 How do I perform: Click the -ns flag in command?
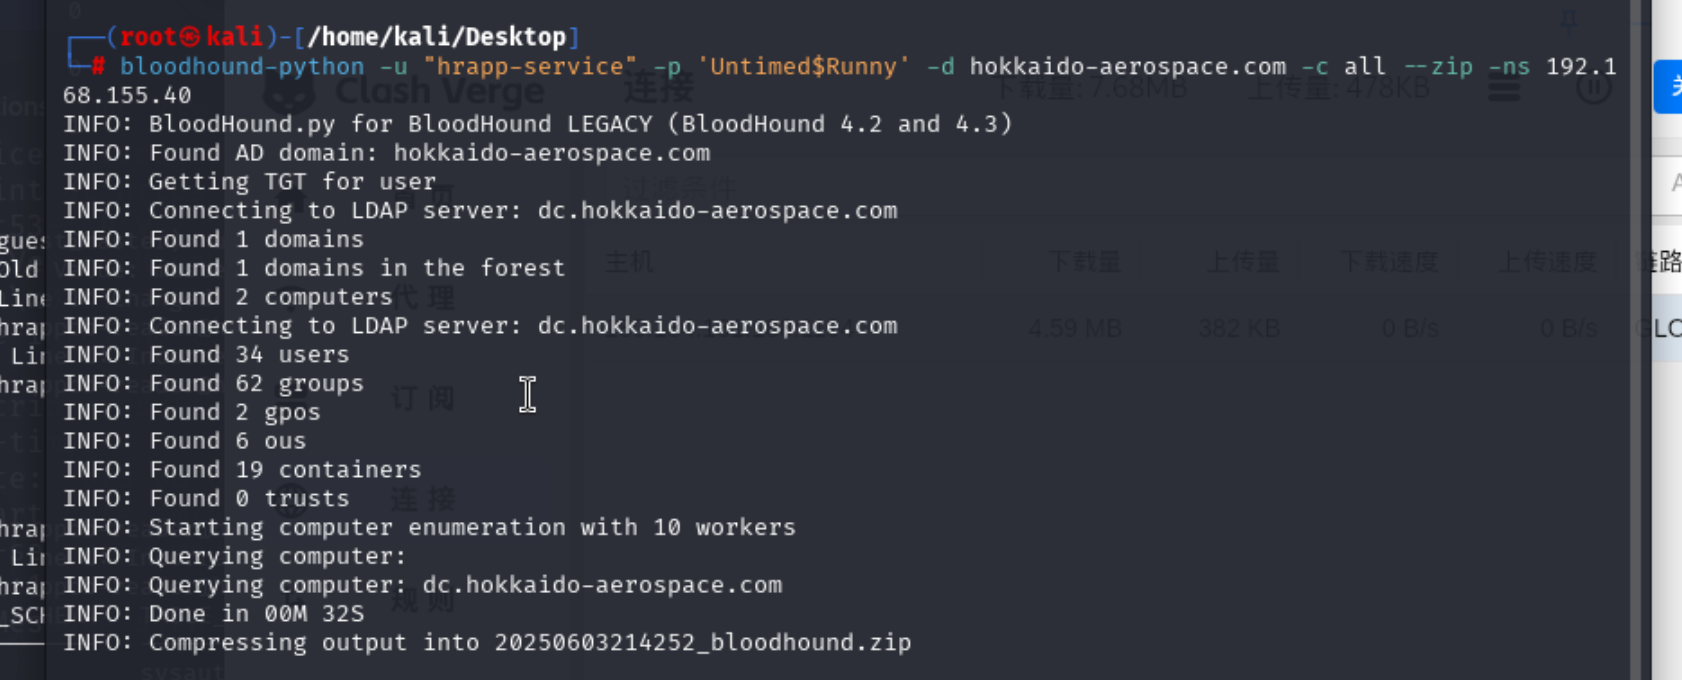tap(1510, 67)
